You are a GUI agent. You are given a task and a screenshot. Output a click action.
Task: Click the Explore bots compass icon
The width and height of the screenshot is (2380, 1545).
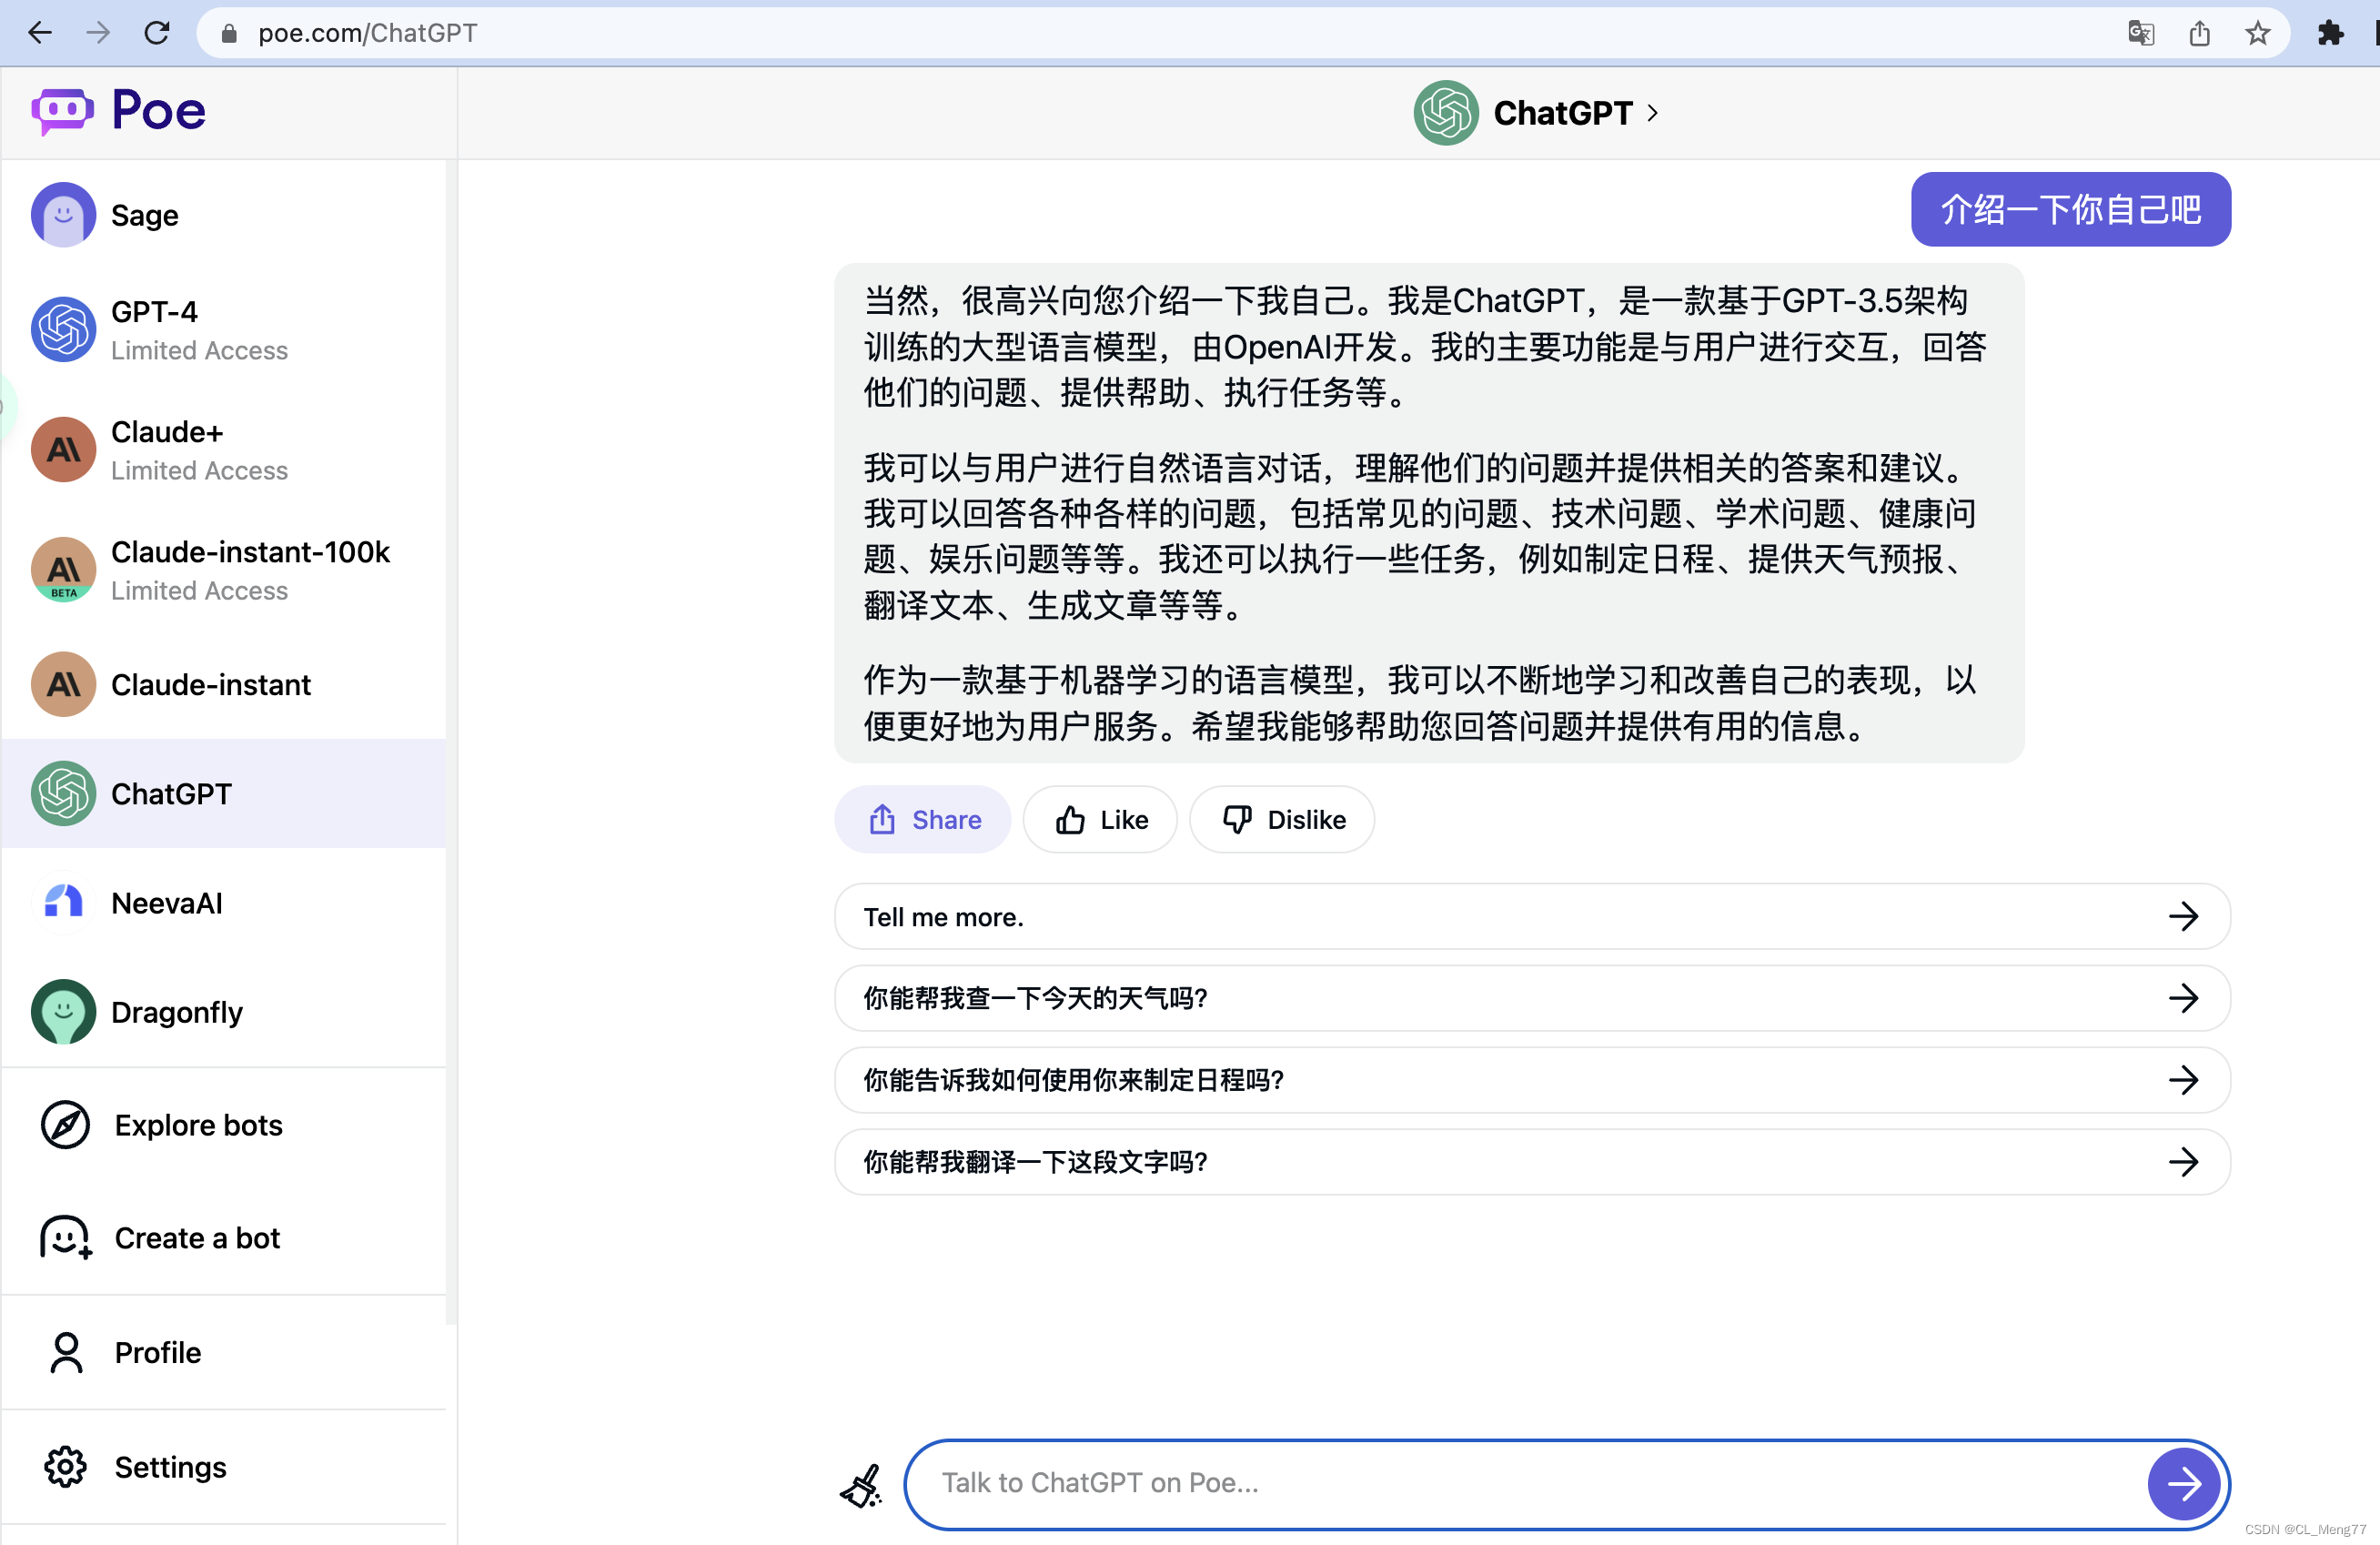[65, 1125]
